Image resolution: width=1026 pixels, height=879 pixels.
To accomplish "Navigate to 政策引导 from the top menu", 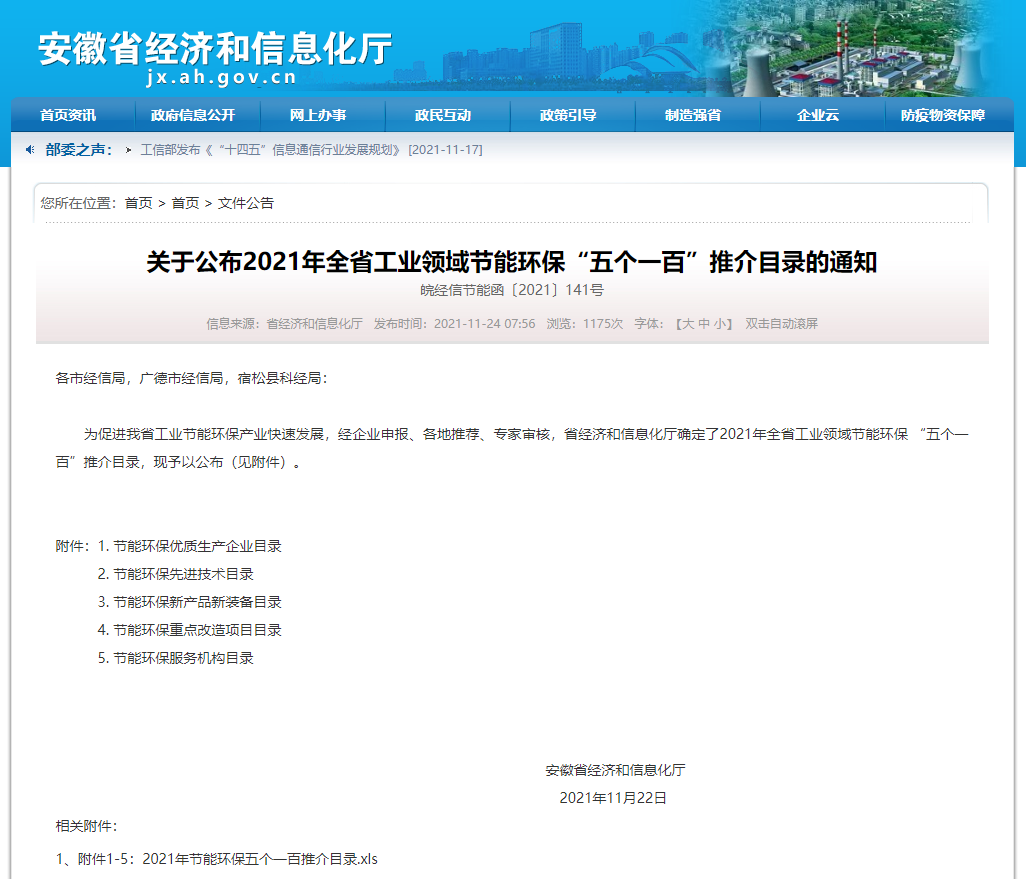I will coord(571,115).
